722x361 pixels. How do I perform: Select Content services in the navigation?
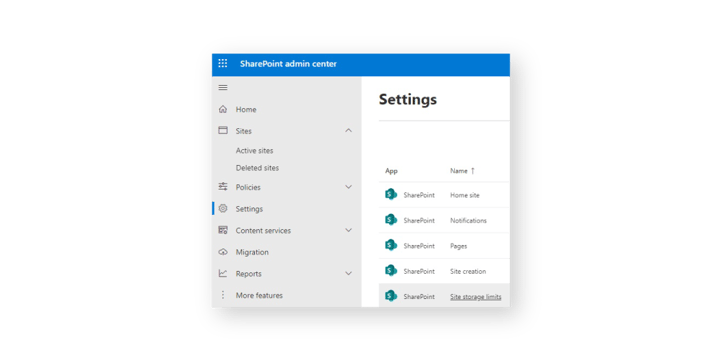pyautogui.click(x=263, y=231)
